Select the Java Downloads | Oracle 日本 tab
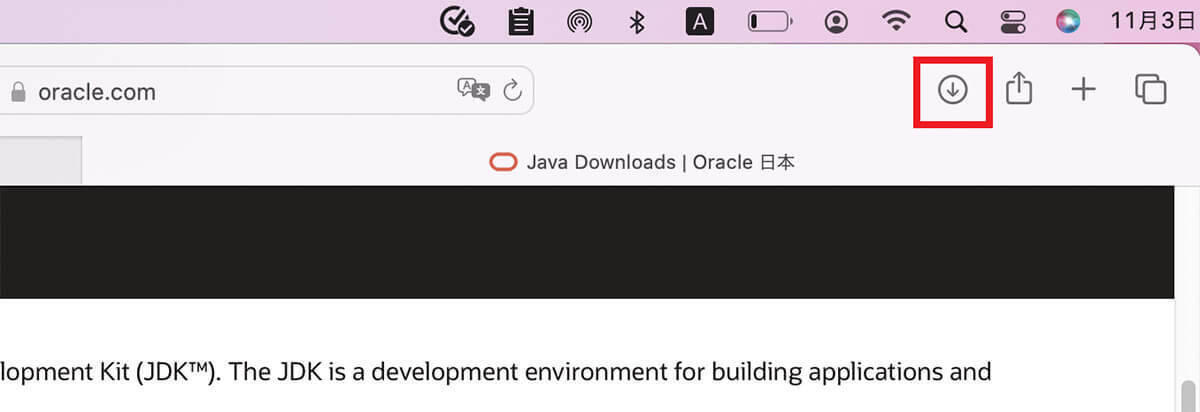The image size is (1200, 412). [641, 162]
